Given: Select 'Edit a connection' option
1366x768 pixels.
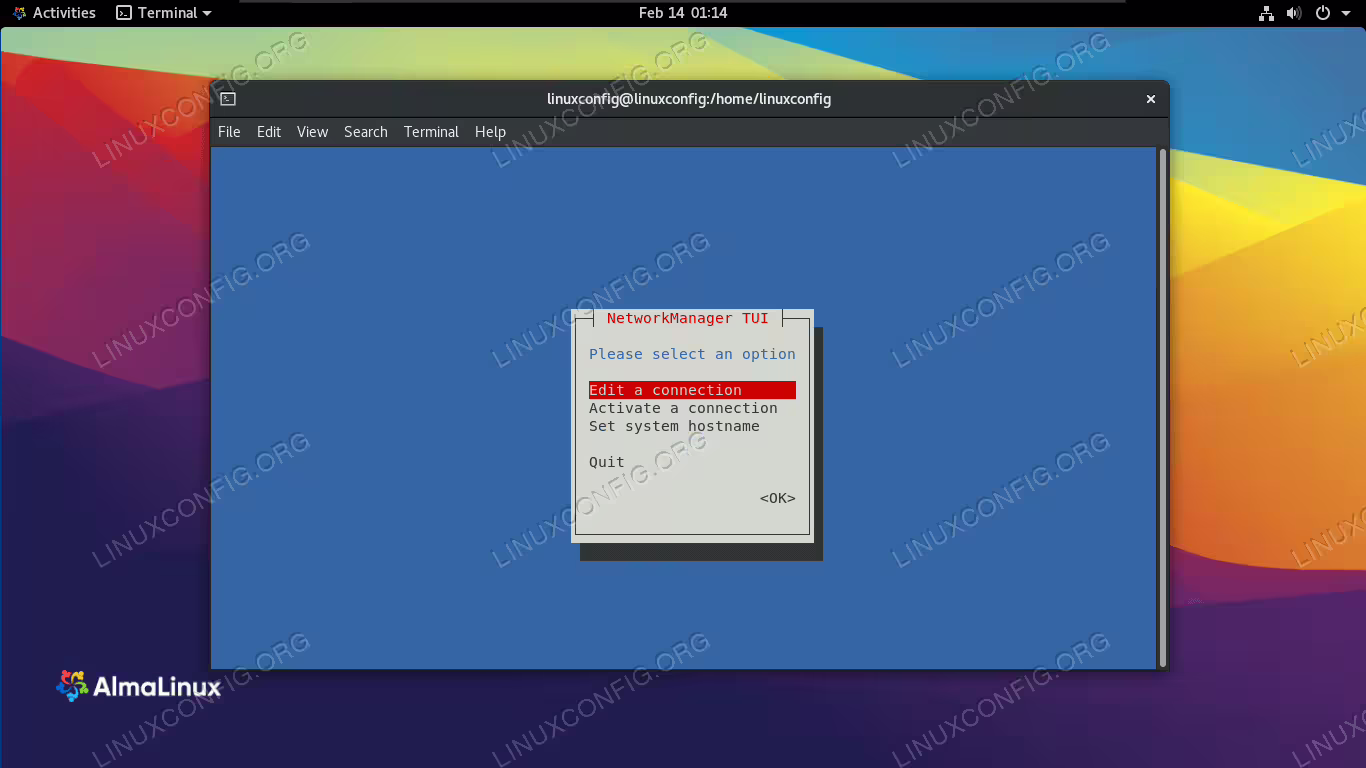Looking at the screenshot, I should [x=692, y=390].
